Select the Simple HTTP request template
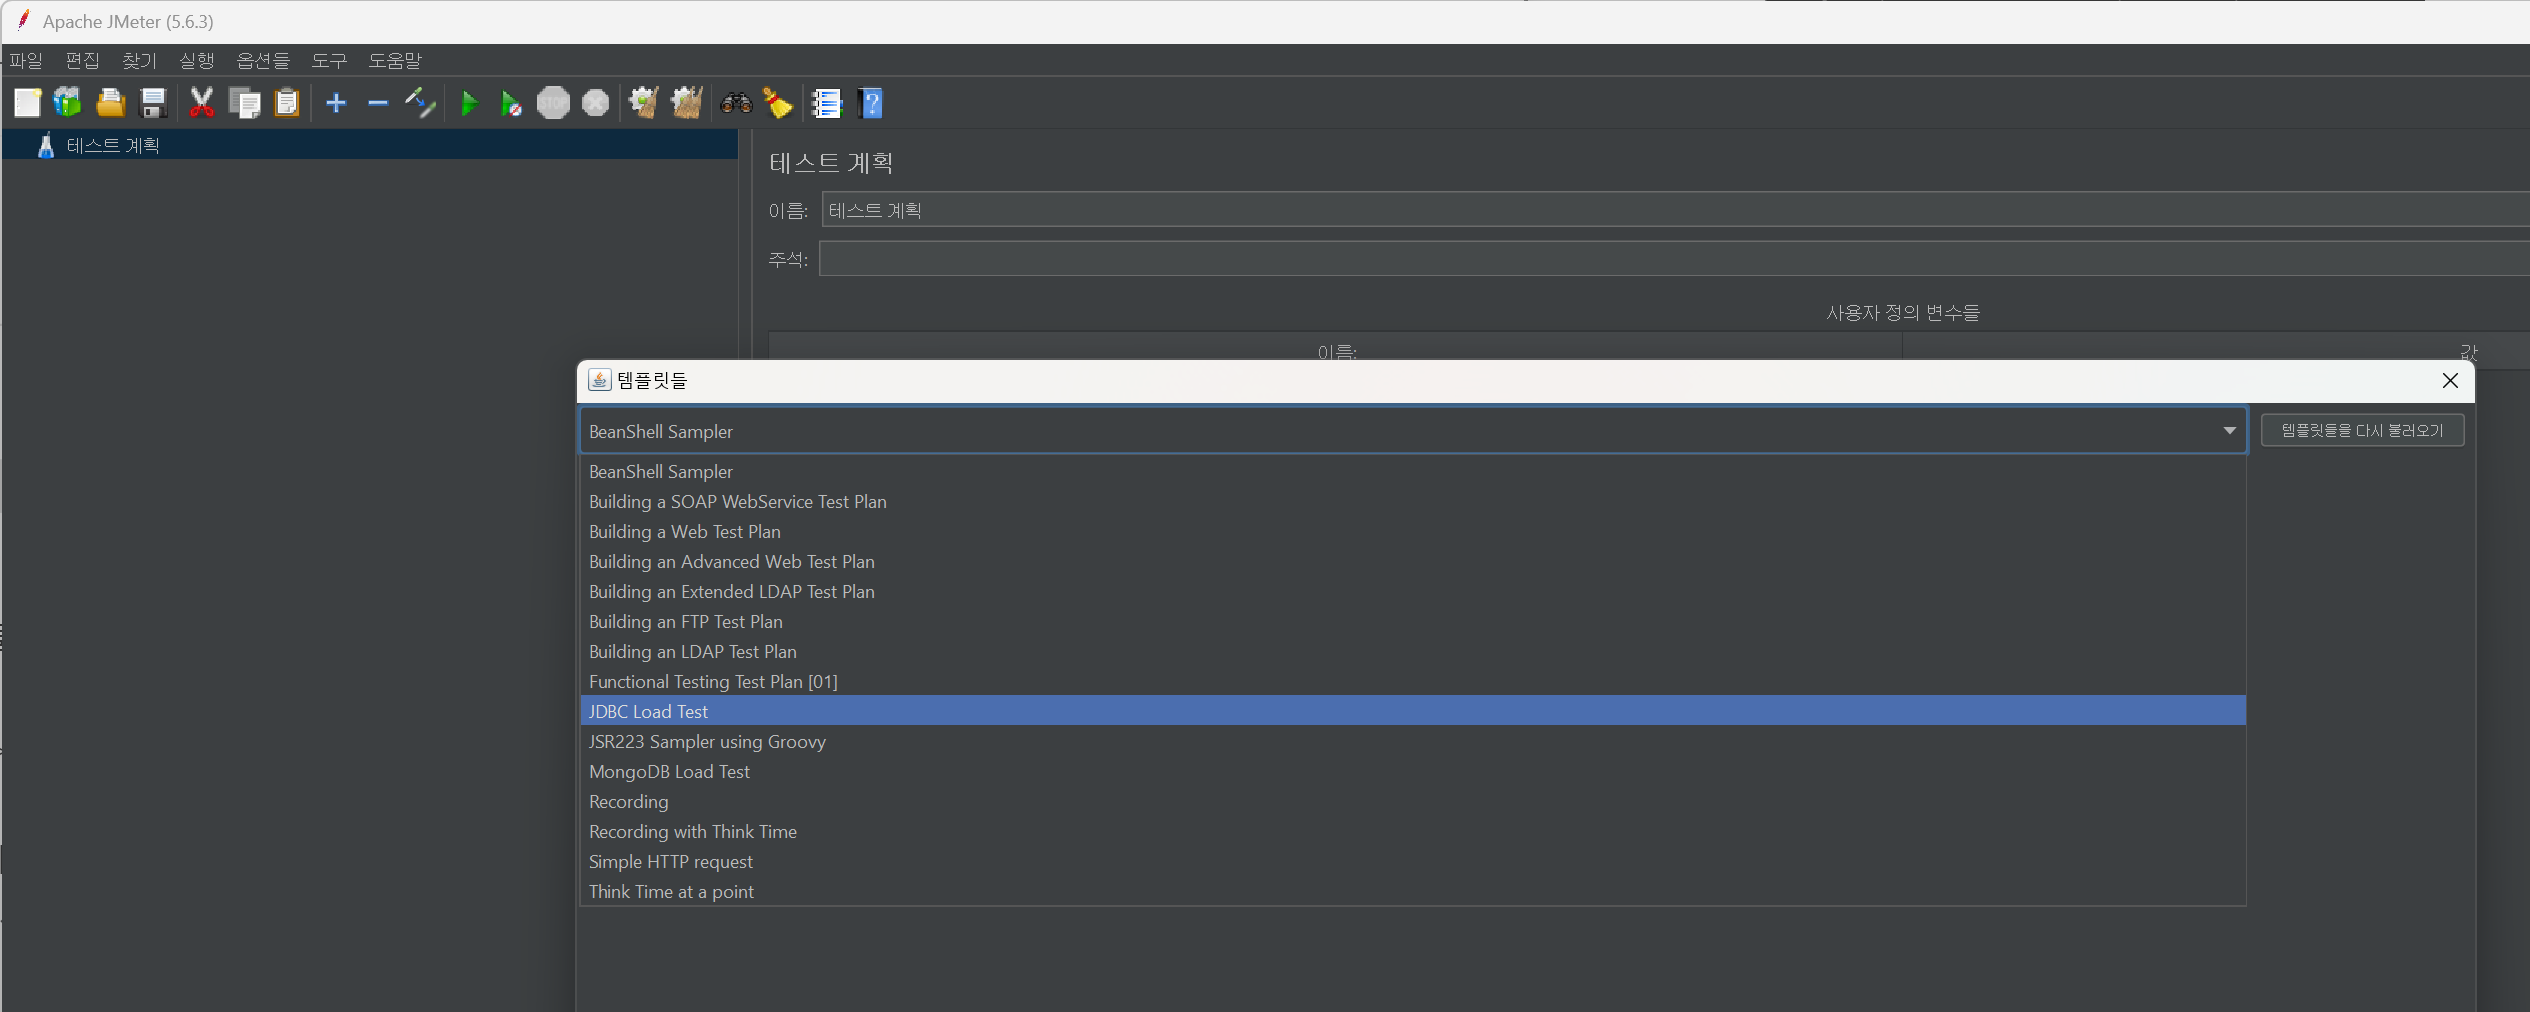Screen dimensions: 2530x1012 pyautogui.click(x=1413, y=861)
